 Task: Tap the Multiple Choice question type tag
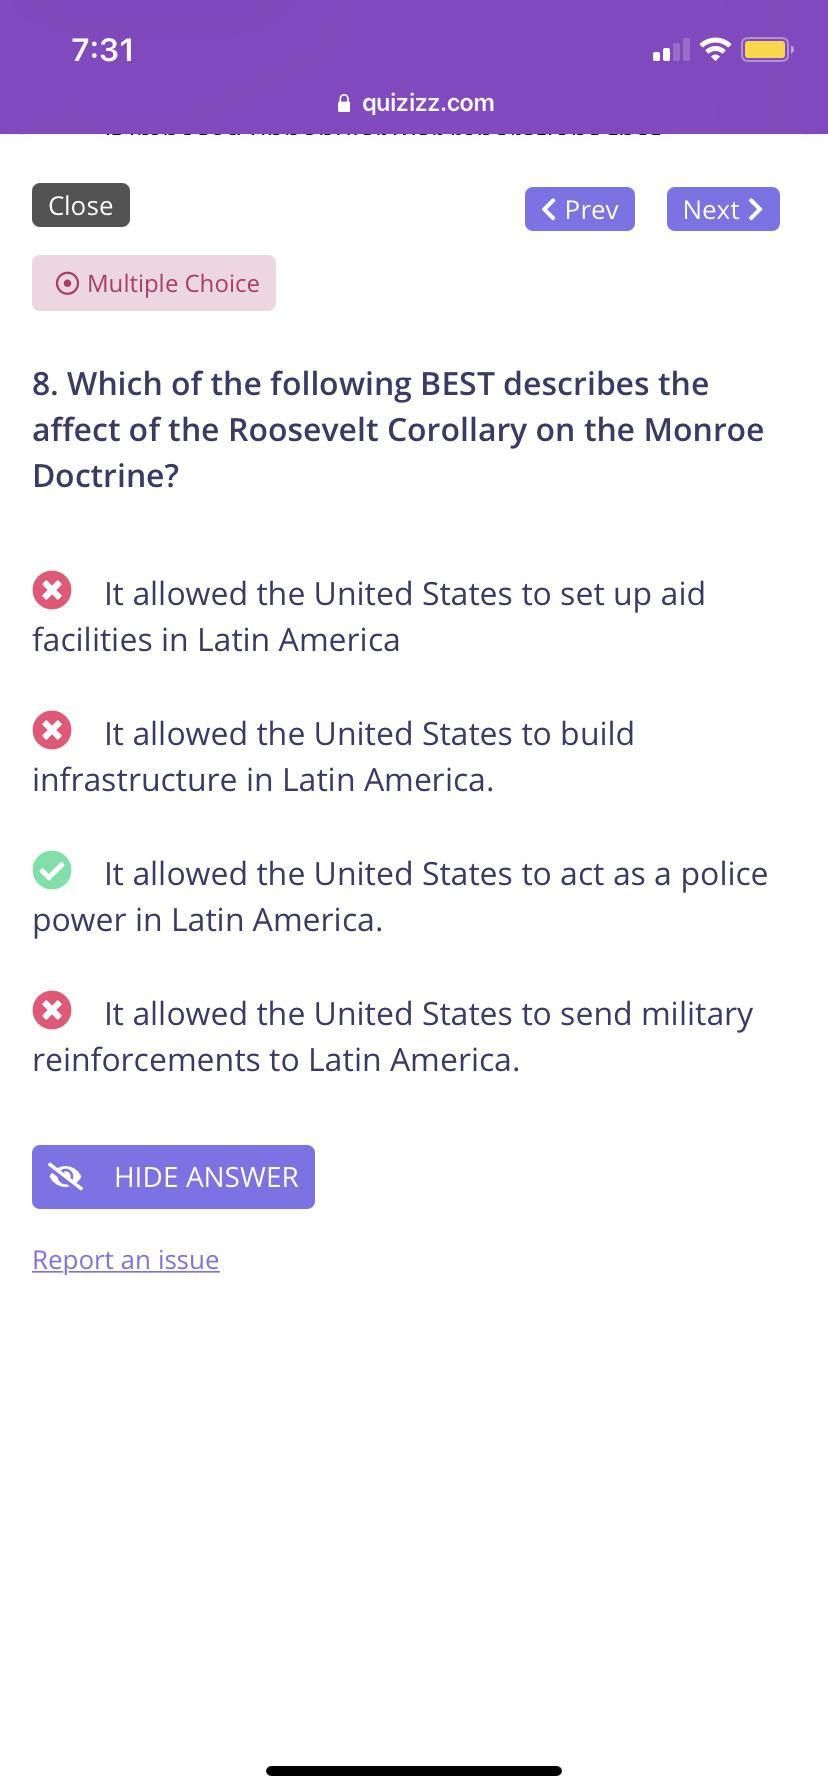click(154, 283)
